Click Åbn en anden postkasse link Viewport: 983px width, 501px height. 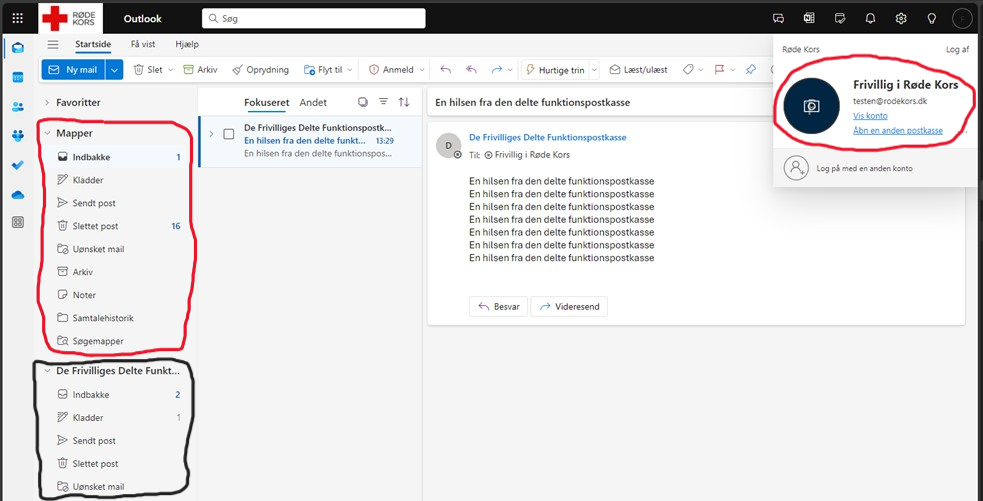898,130
